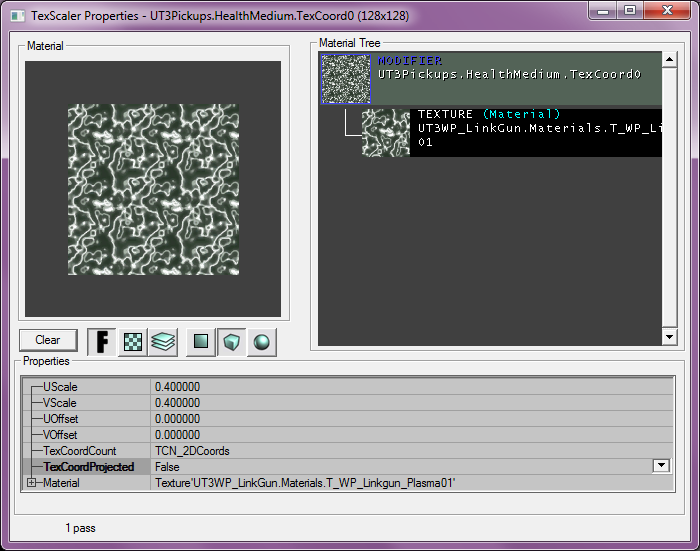Click the bold F fallback toolbar icon
This screenshot has width=700, height=551.
(101, 342)
